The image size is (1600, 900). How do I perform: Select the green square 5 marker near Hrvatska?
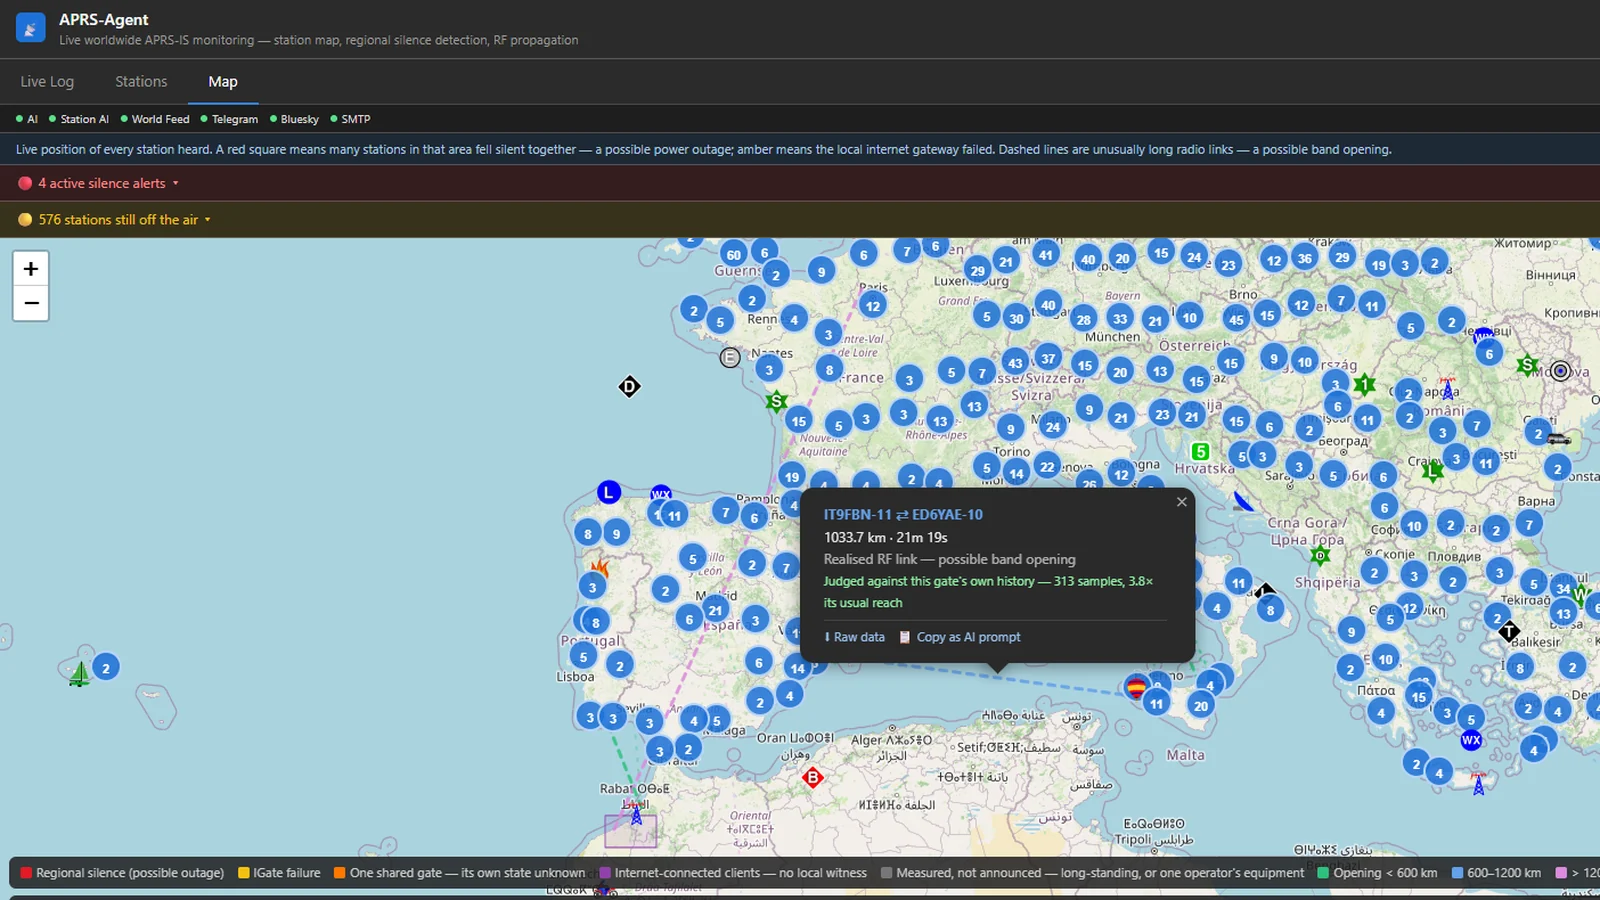tap(1201, 452)
